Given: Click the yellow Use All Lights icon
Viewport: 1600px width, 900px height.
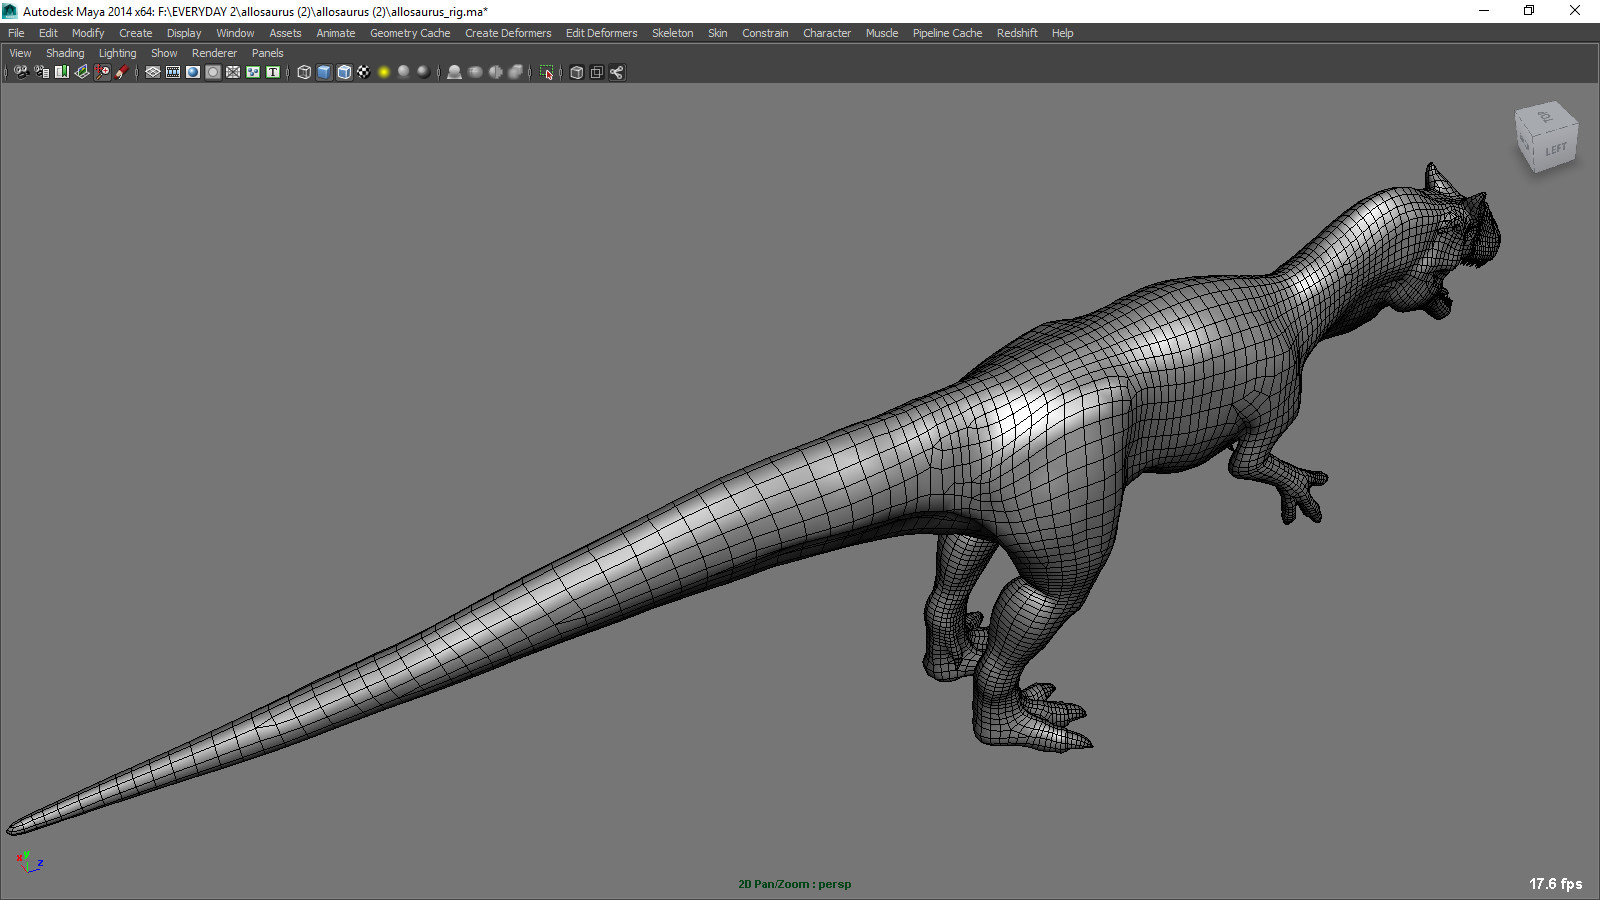Looking at the screenshot, I should [384, 72].
